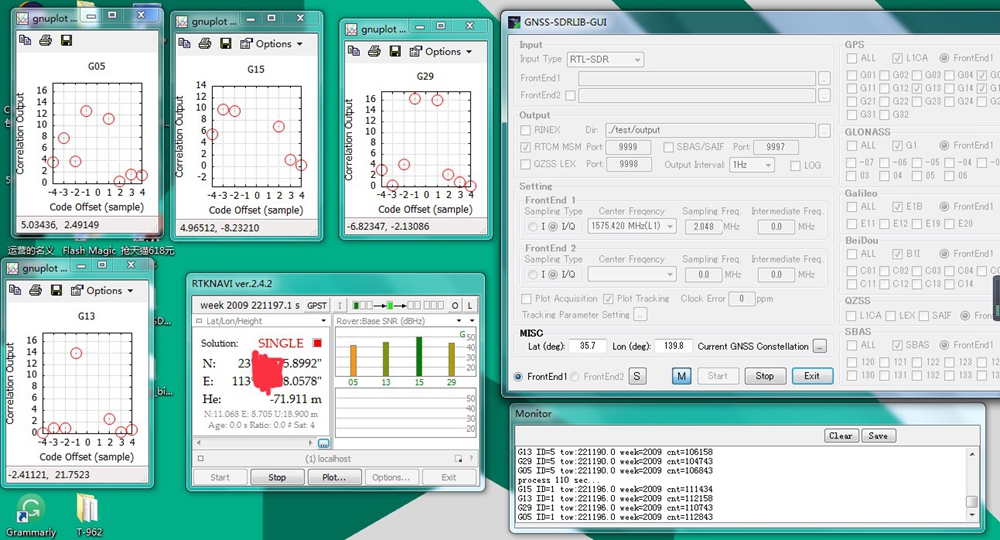Click the print icon in G13 gnuplot window

pos(36,290)
